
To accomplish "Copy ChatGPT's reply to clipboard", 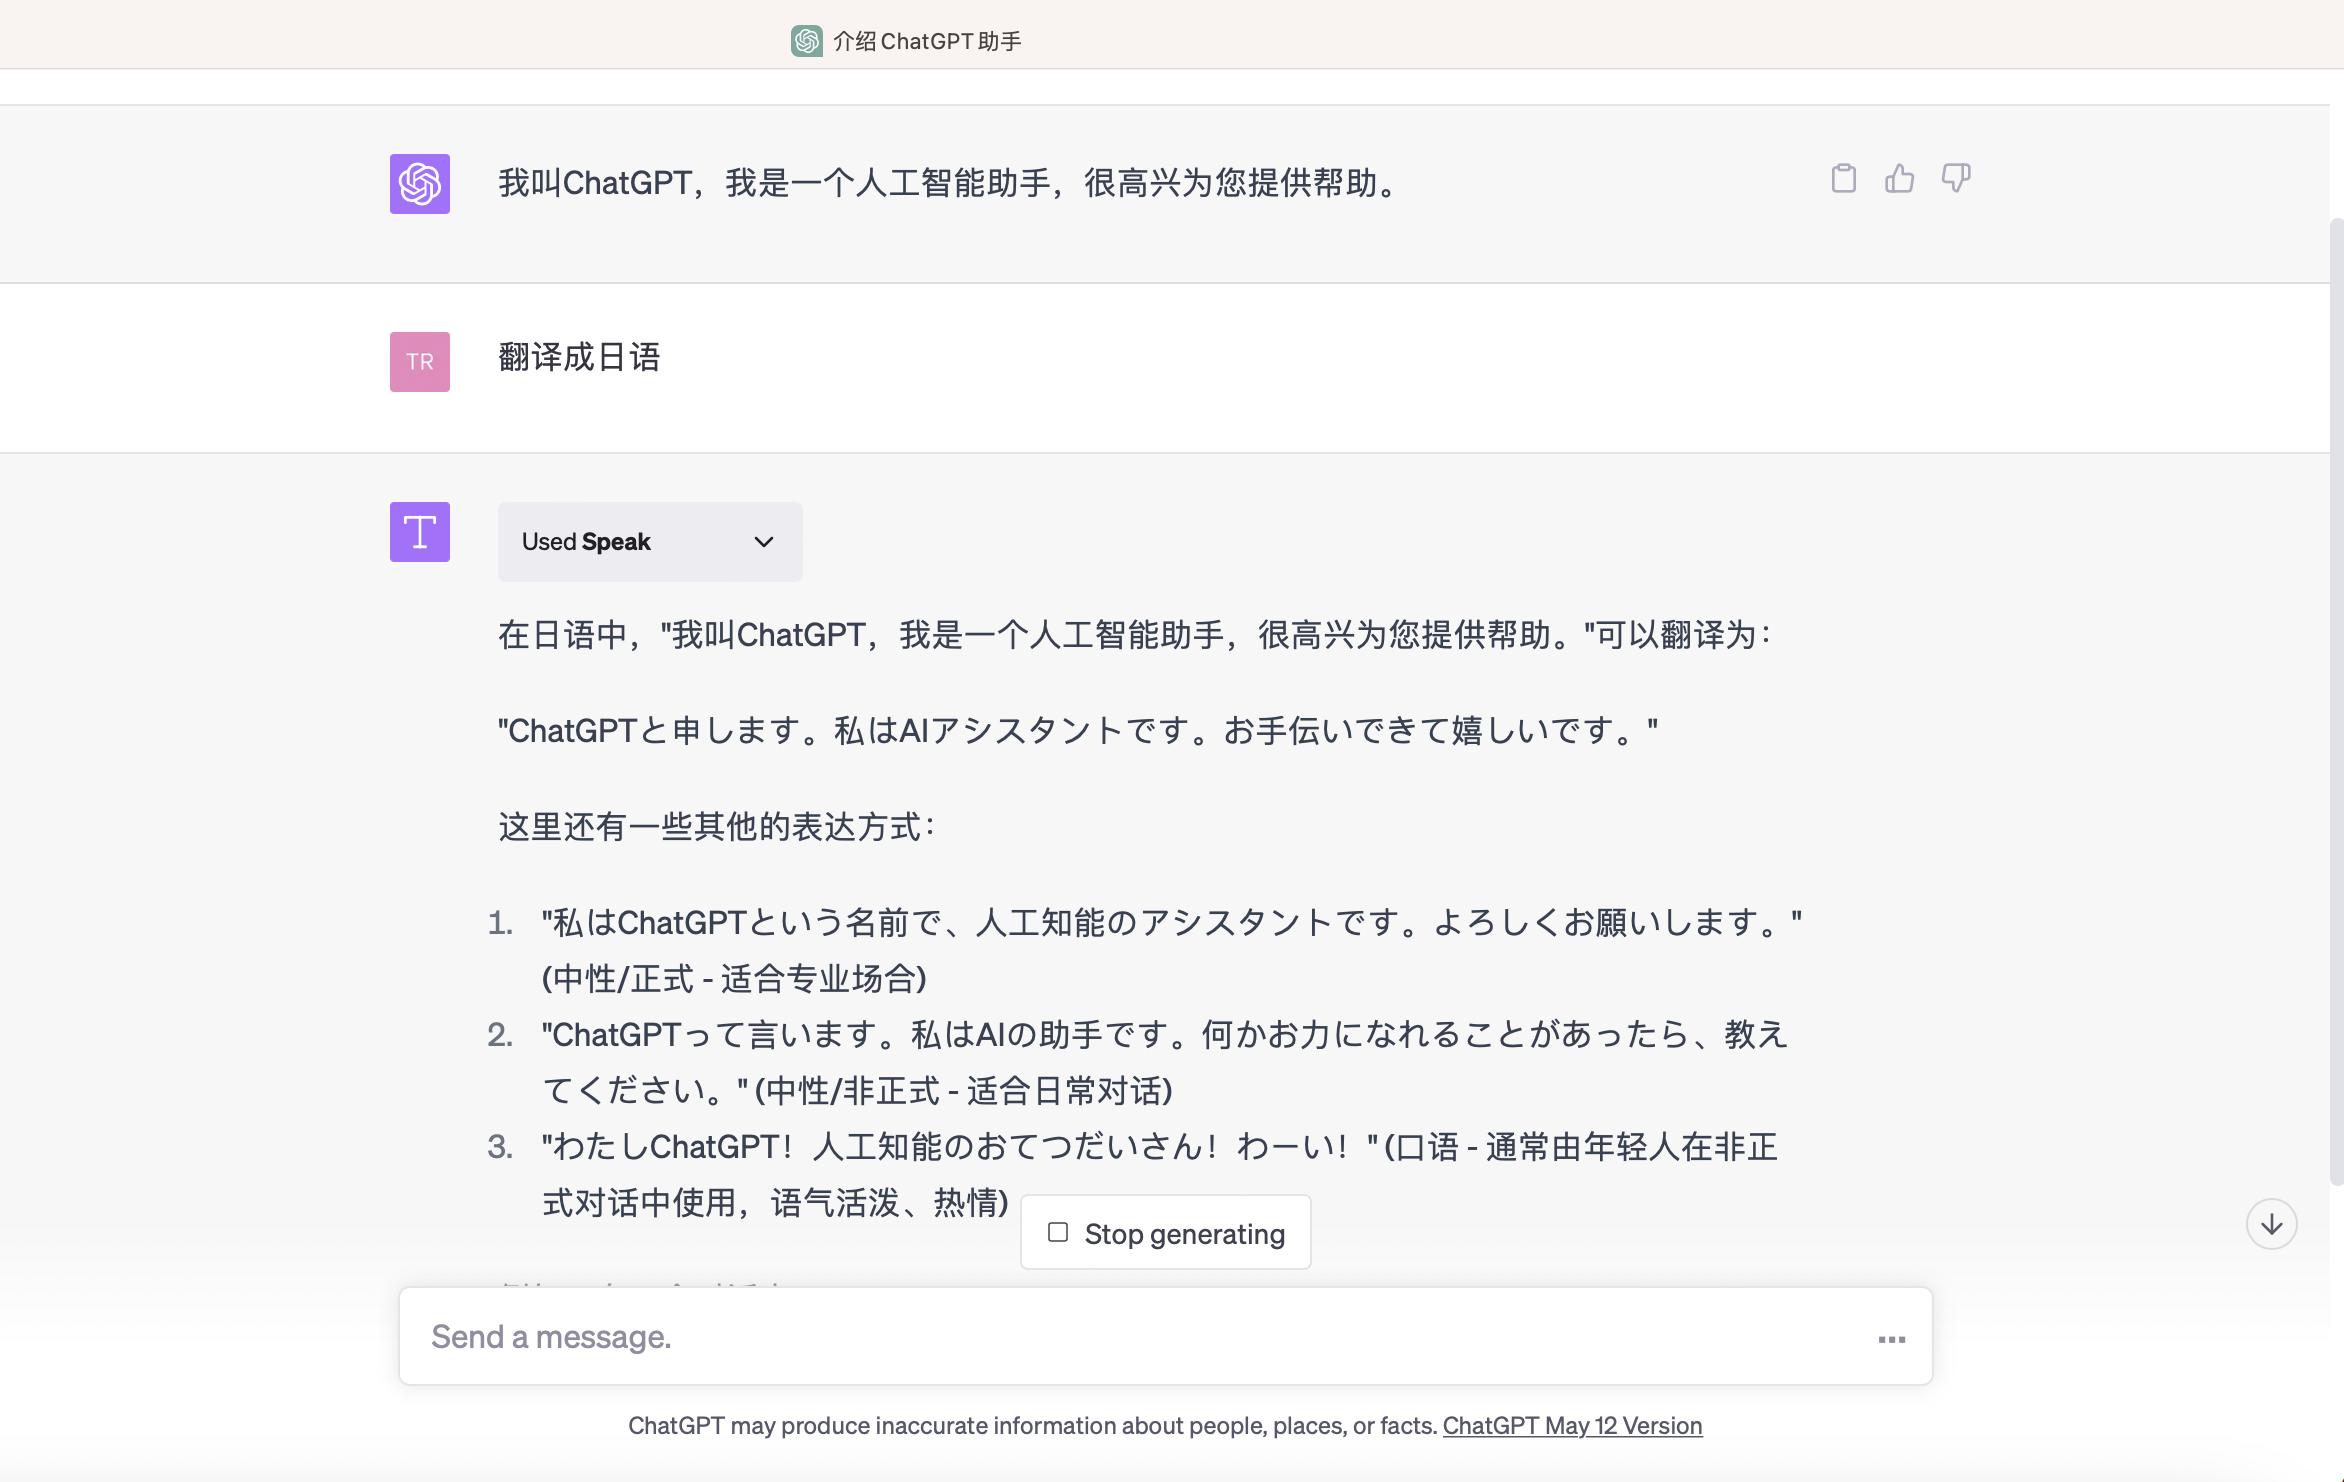I will (x=1845, y=179).
